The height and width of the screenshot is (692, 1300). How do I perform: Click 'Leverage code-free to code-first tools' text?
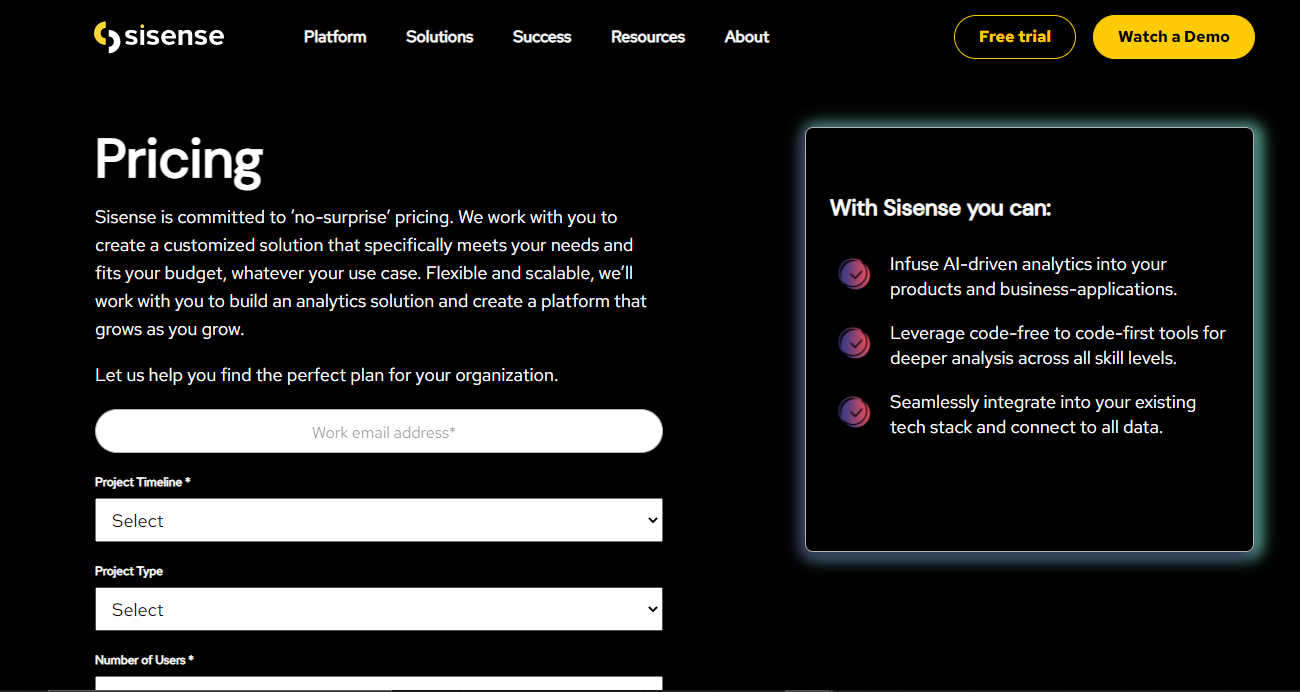[x=1058, y=345]
